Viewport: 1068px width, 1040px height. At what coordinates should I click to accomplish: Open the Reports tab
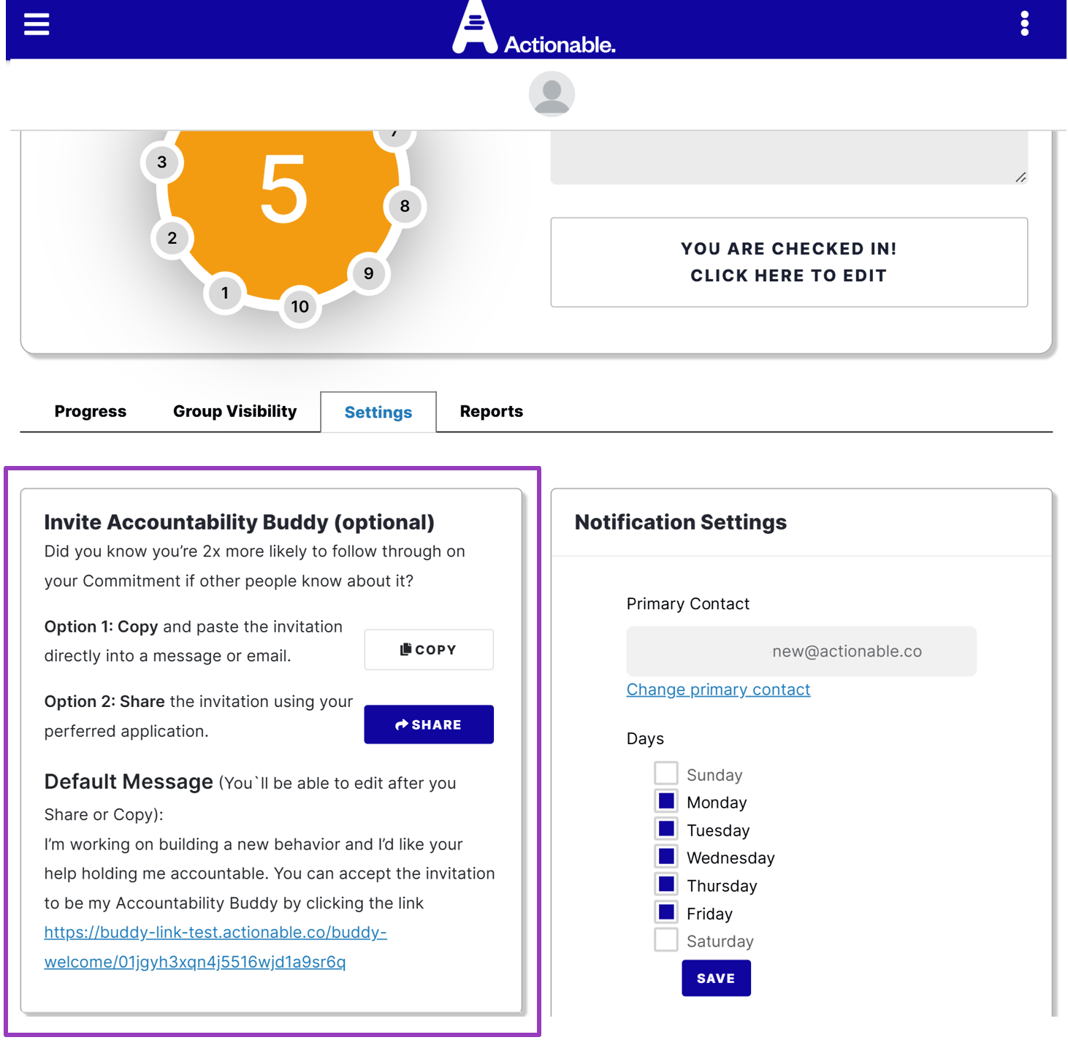tap(491, 411)
